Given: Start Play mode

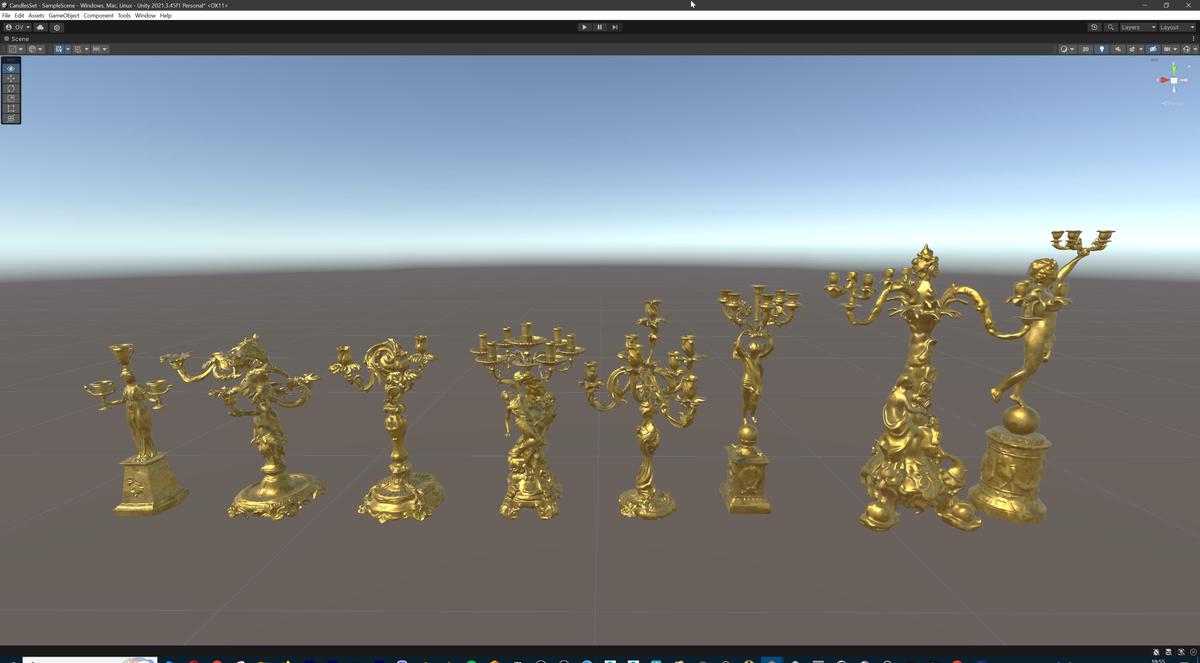Looking at the screenshot, I should point(584,27).
